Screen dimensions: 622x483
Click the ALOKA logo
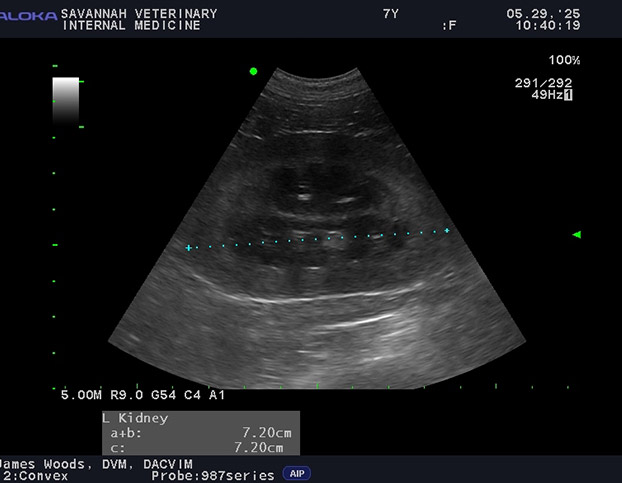coord(28,16)
